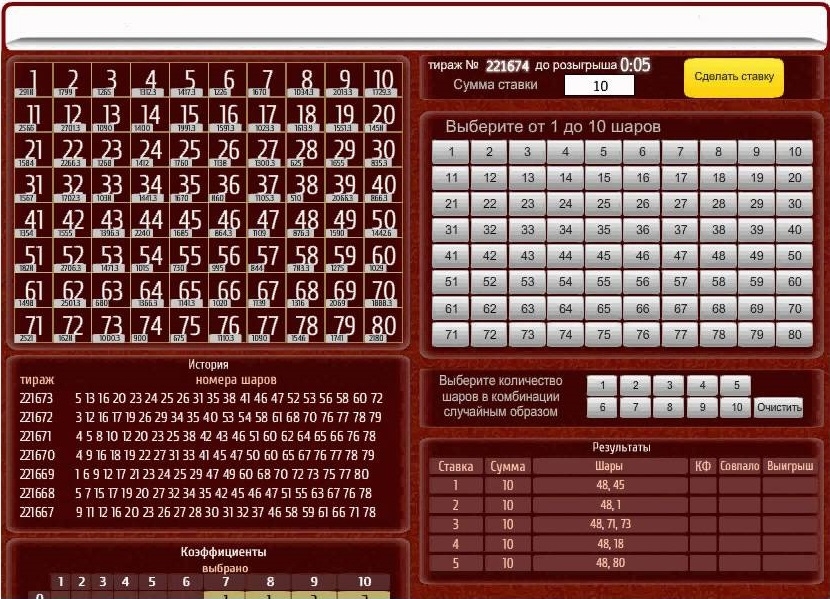Clear the selection with the Очистить button
The height and width of the screenshot is (599, 830).
click(779, 407)
